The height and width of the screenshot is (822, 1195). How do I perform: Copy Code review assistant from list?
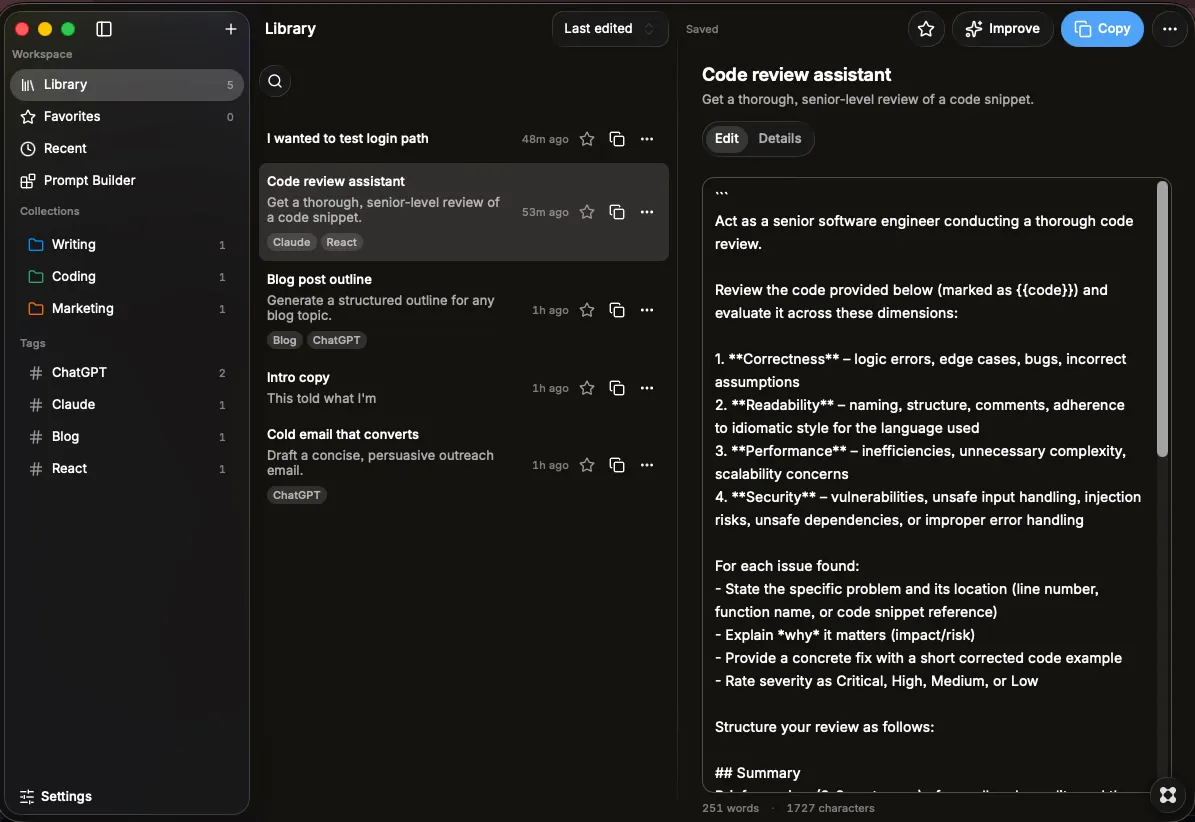point(617,212)
